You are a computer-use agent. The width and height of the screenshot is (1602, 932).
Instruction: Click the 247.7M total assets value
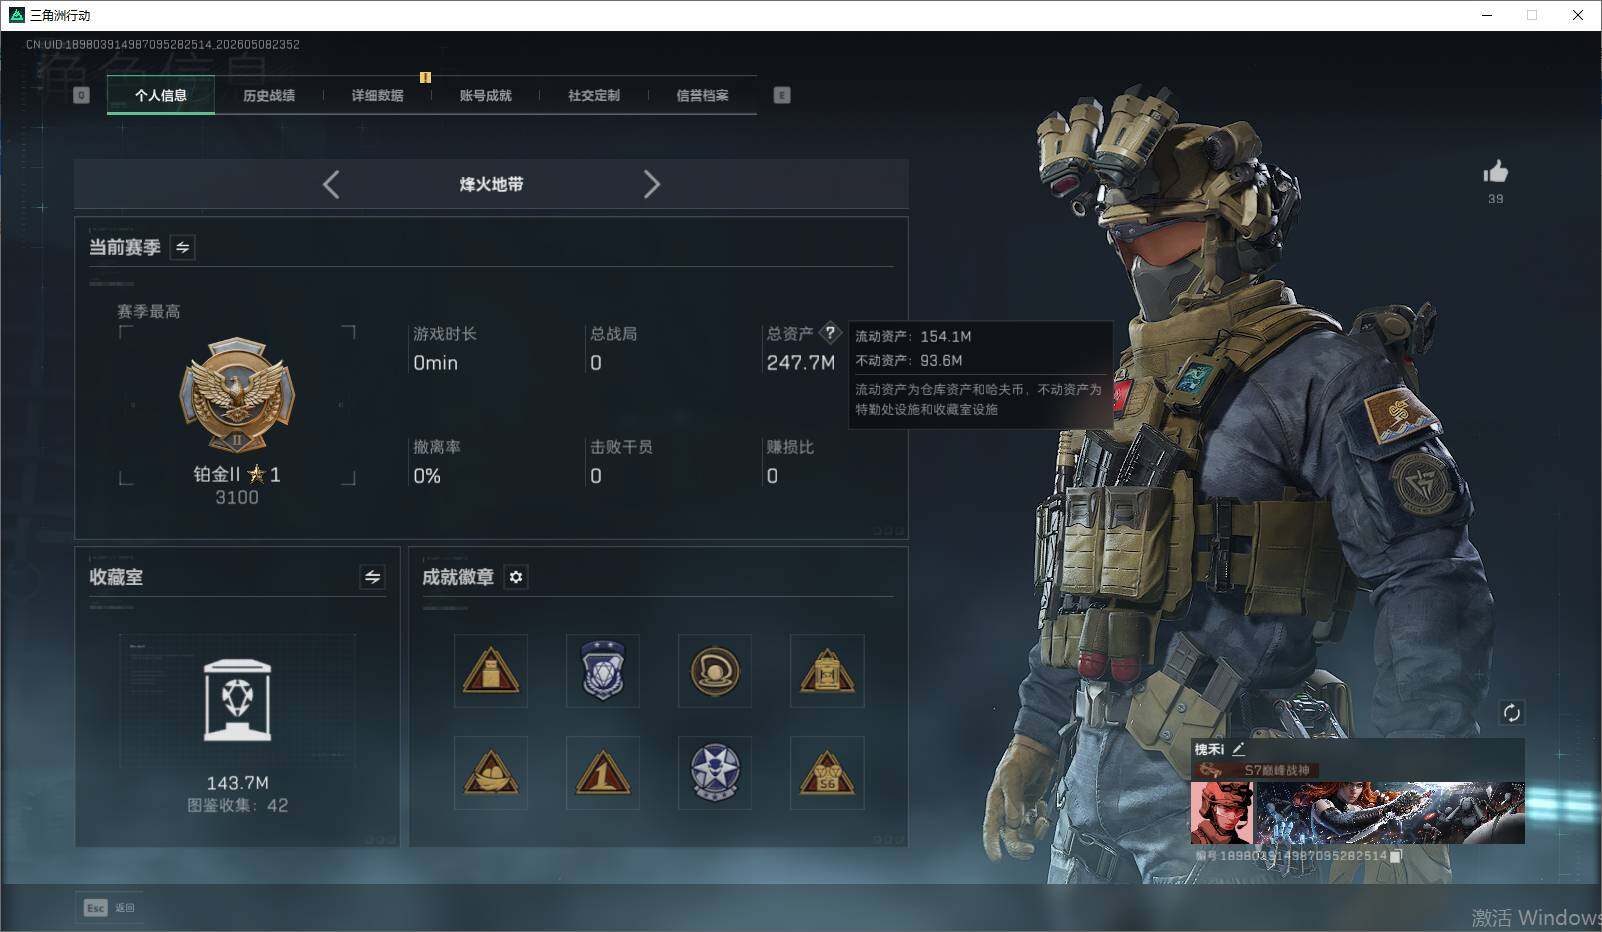click(800, 363)
